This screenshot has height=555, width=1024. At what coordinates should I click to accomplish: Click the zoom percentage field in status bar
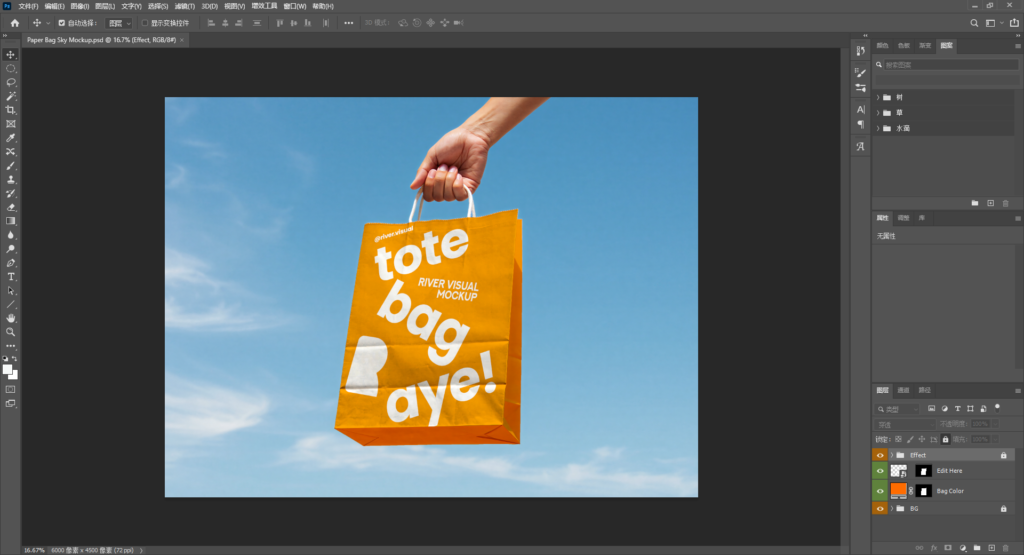click(34, 550)
